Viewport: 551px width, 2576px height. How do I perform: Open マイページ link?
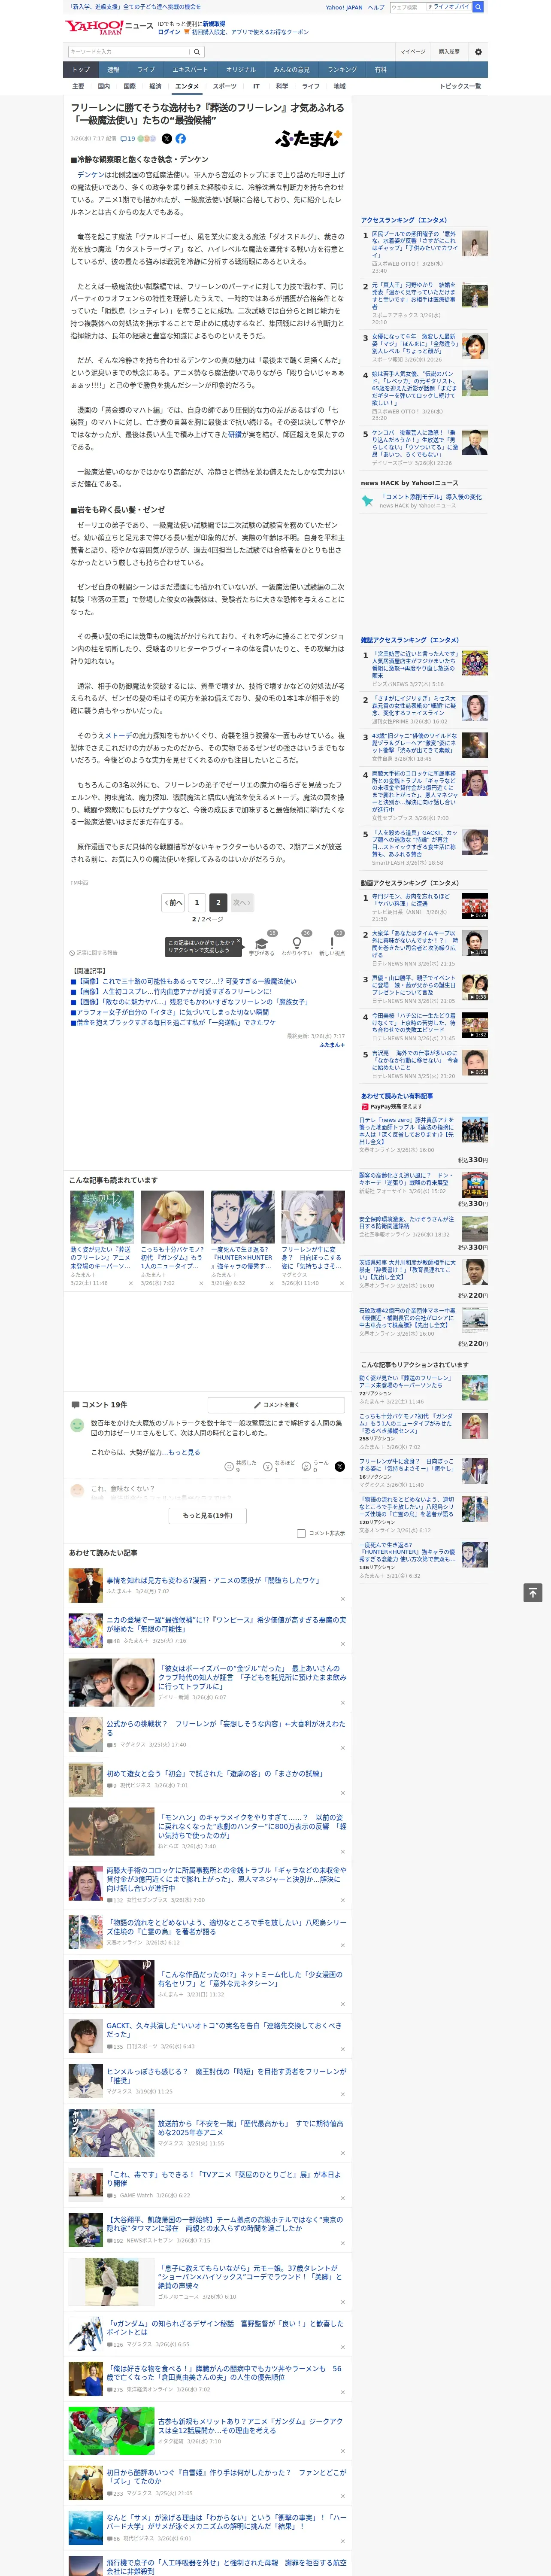[413, 52]
